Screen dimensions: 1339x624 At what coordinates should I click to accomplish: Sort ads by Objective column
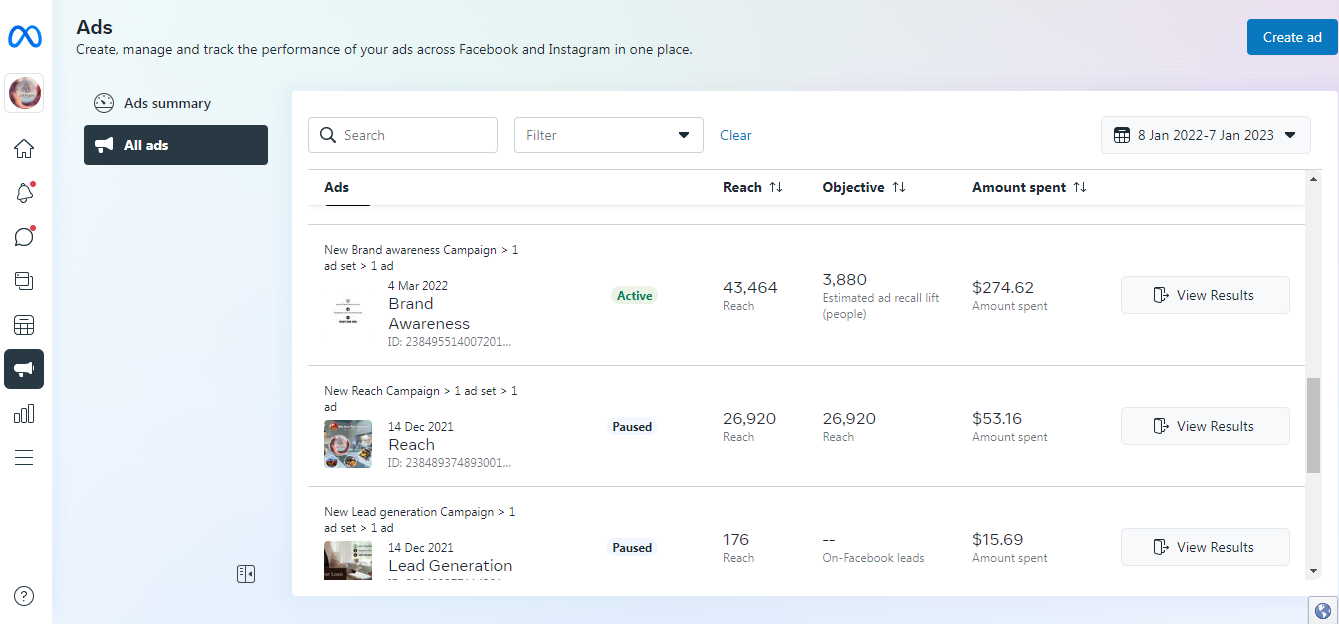[x=899, y=188]
